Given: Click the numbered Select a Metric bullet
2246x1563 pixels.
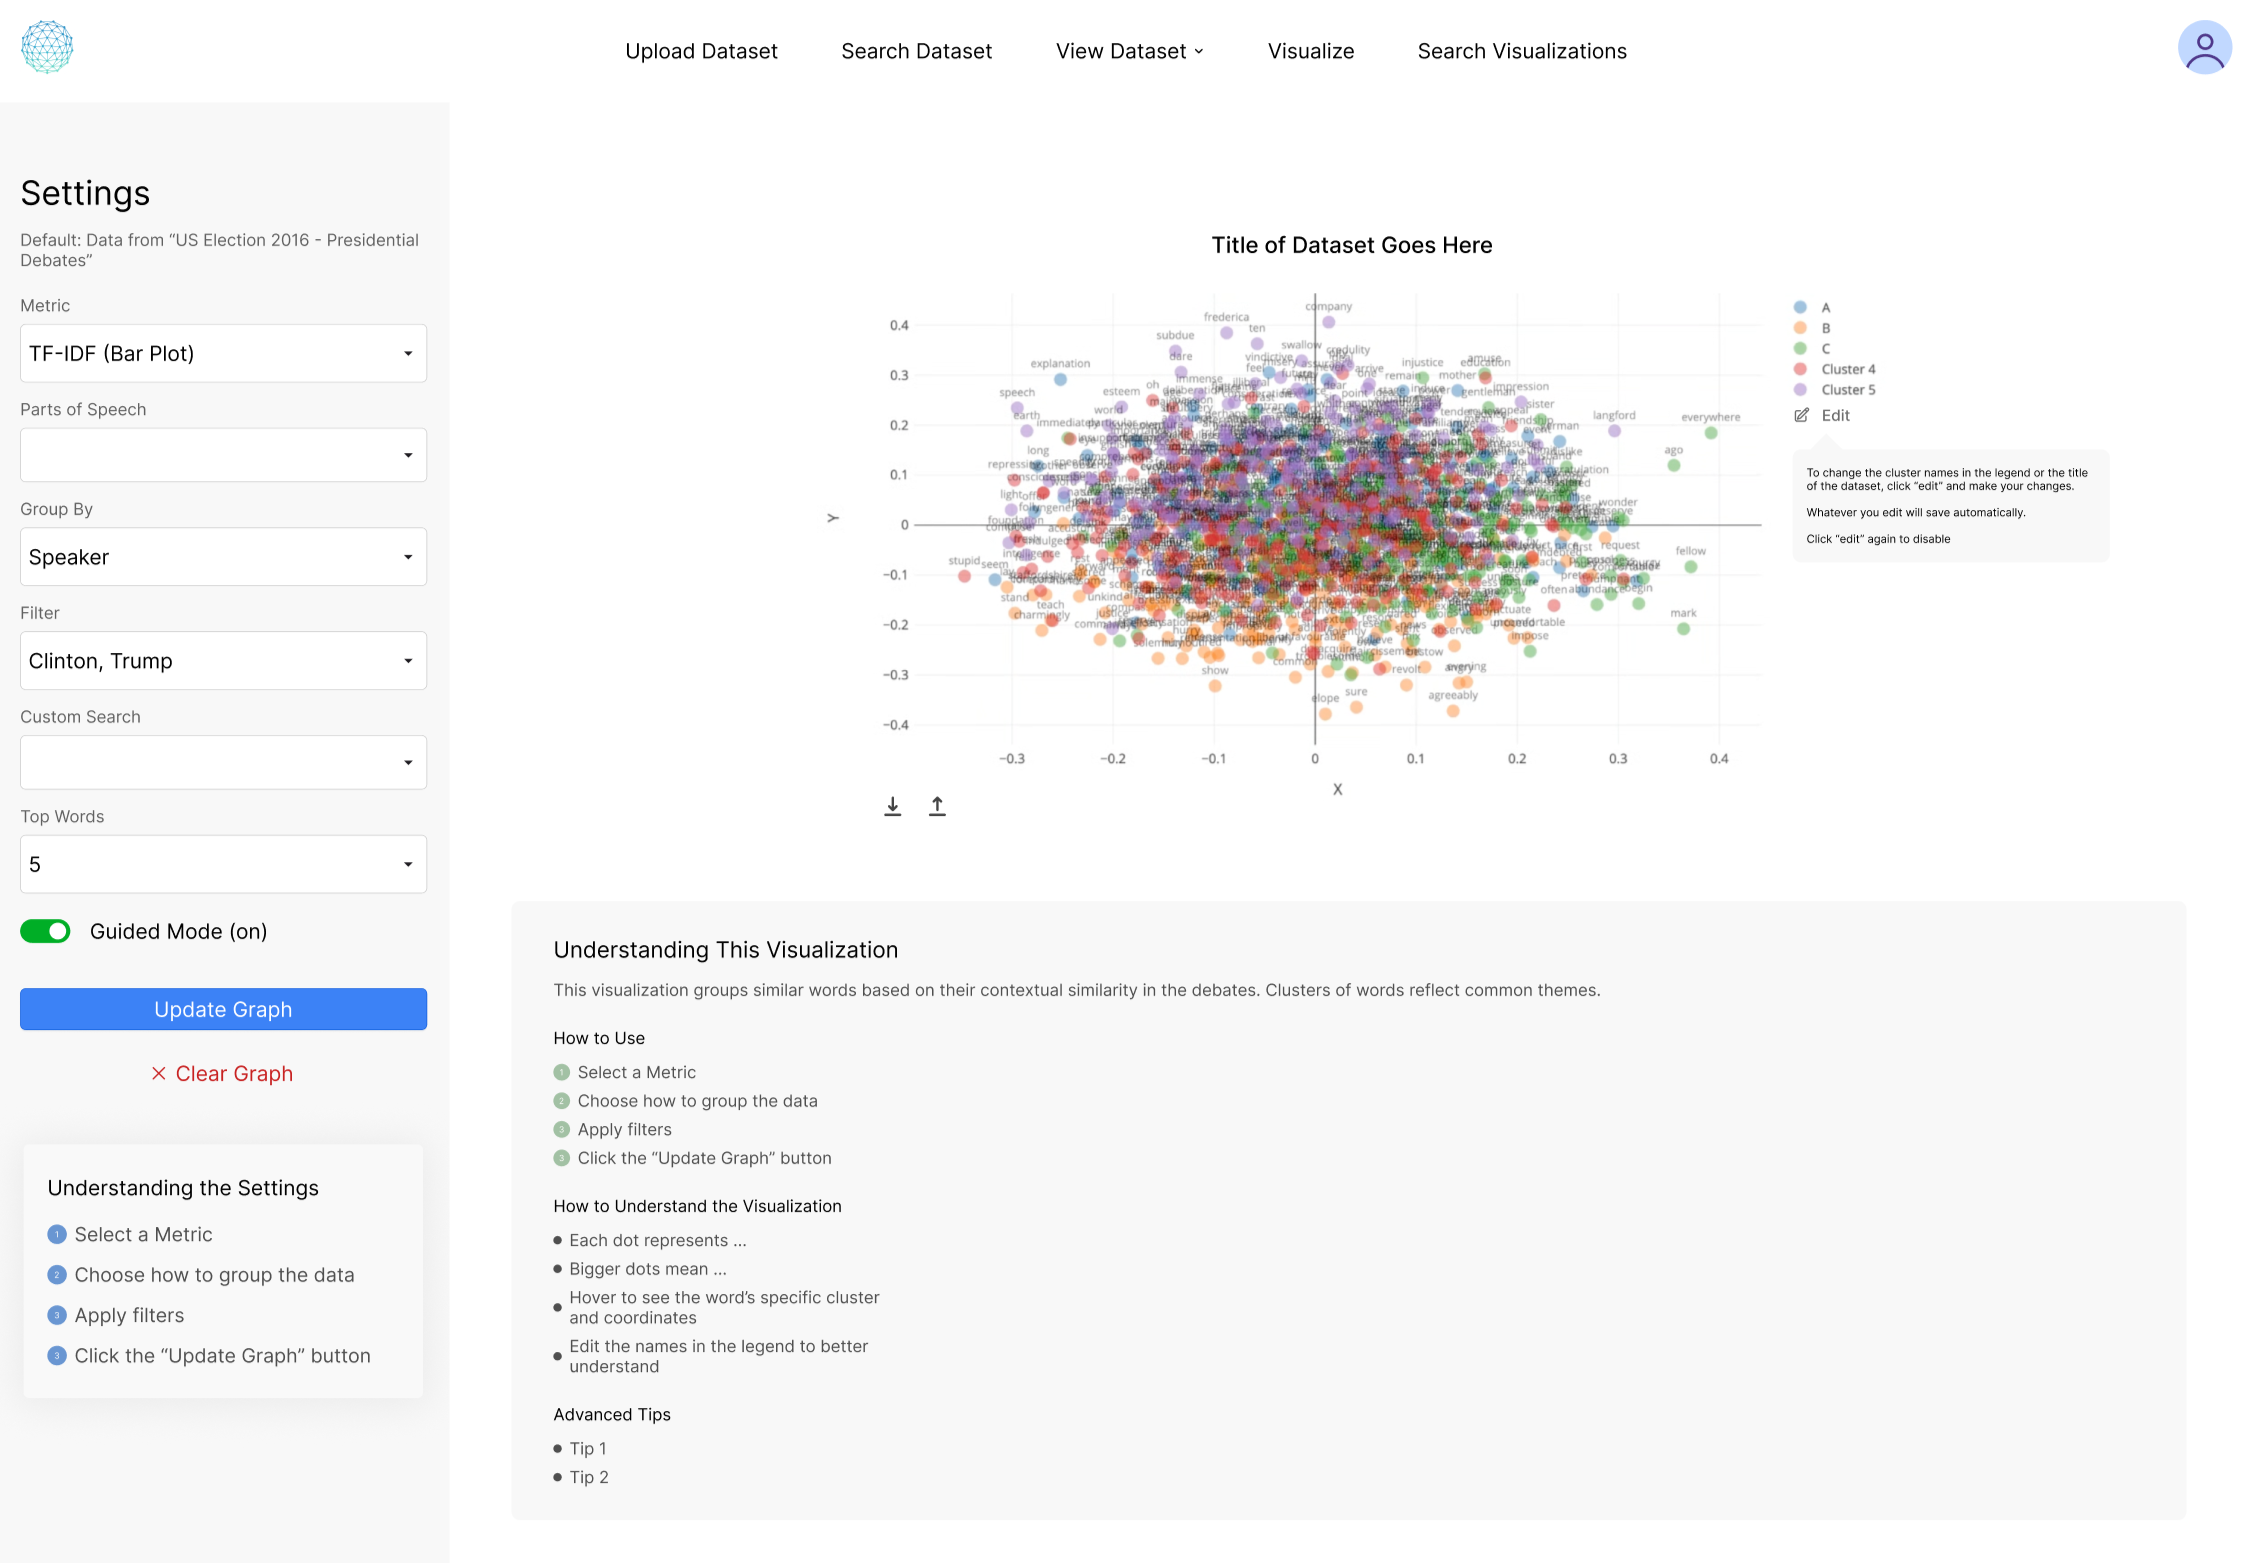Looking at the screenshot, I should pos(57,1234).
